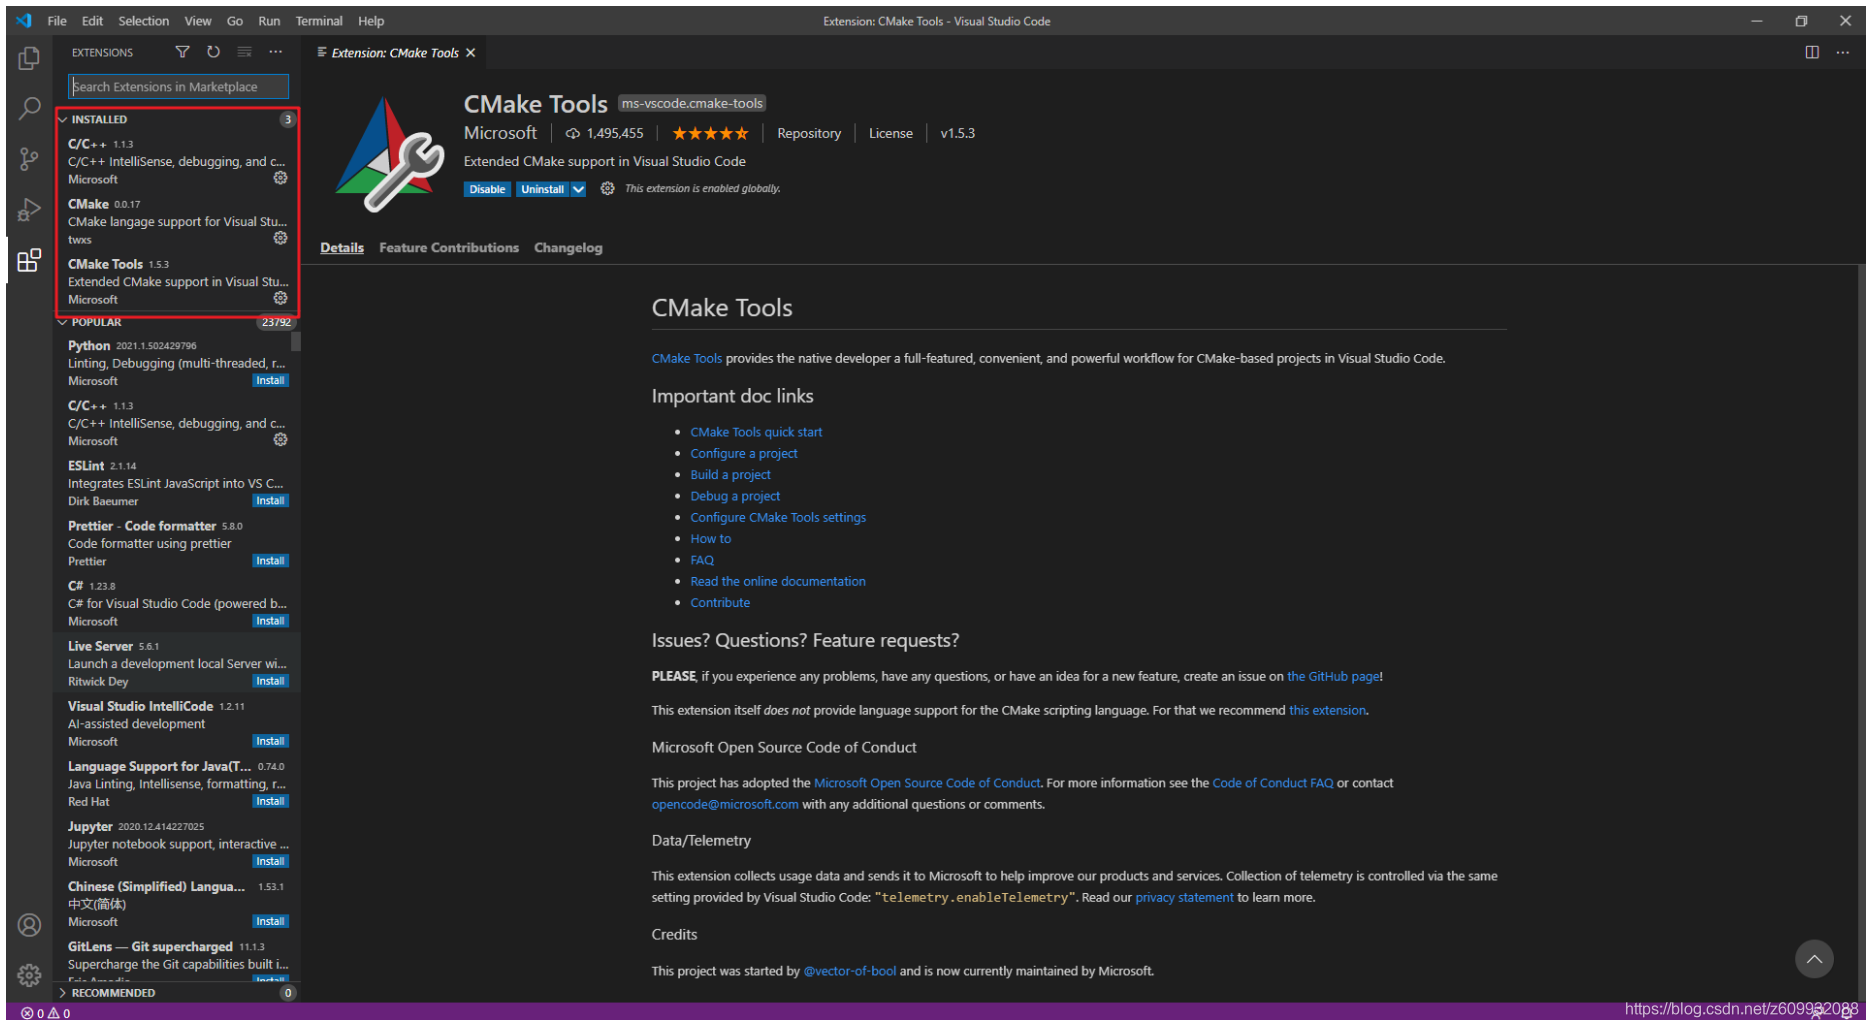
Task: Install Visual Studio IntelliCode
Action: point(270,741)
